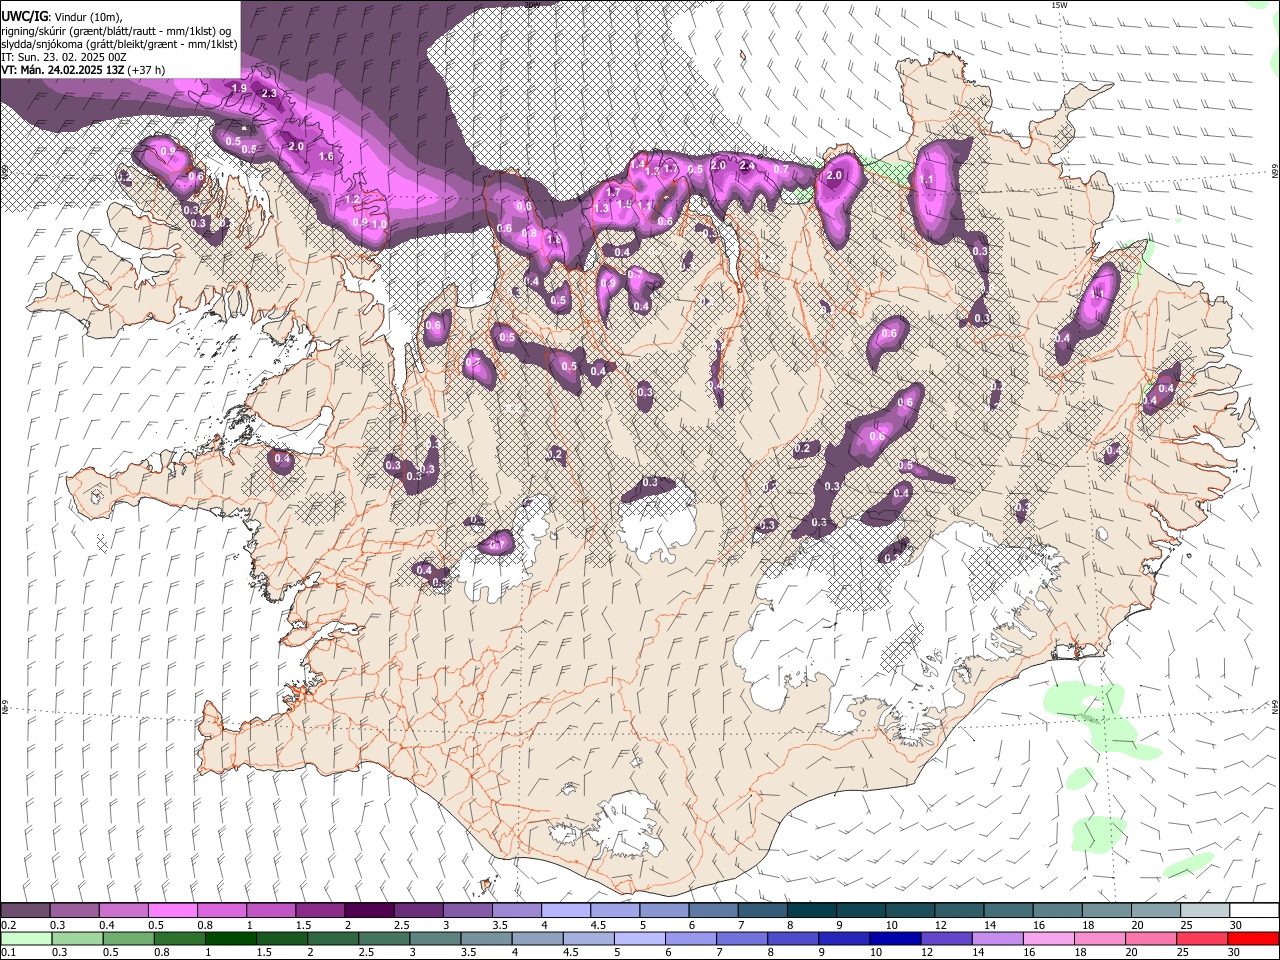Click the light pink rain swatch between 16 and 18
The height and width of the screenshot is (960, 1280).
pyautogui.click(x=1050, y=938)
